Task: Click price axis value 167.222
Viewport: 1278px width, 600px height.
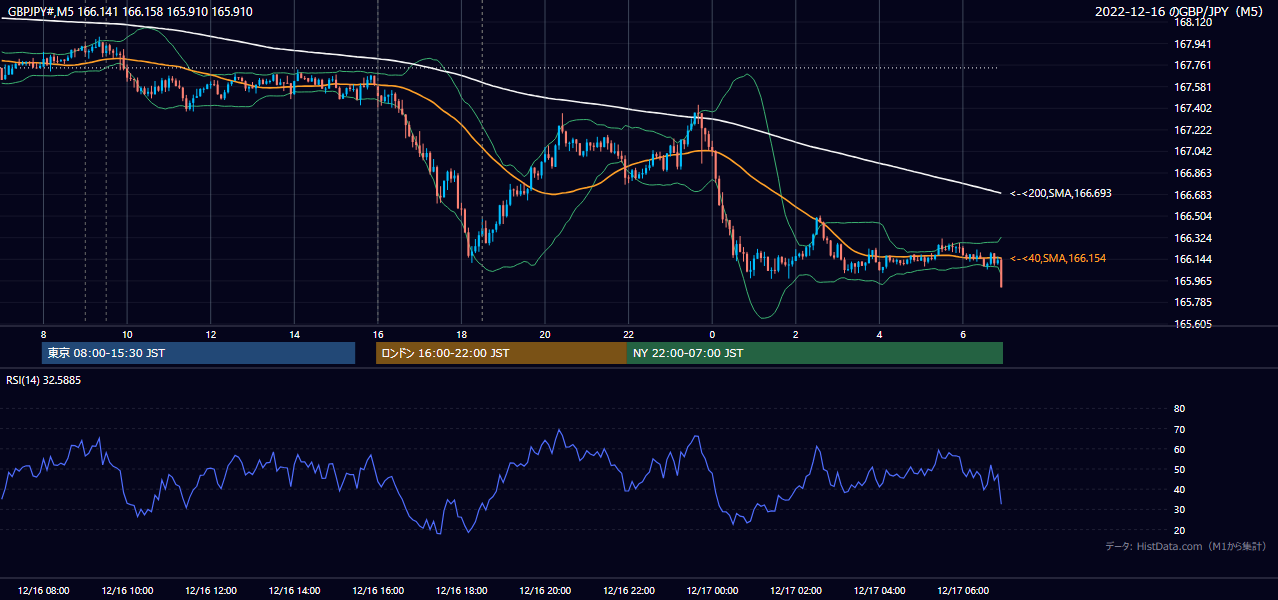Action: point(1192,130)
